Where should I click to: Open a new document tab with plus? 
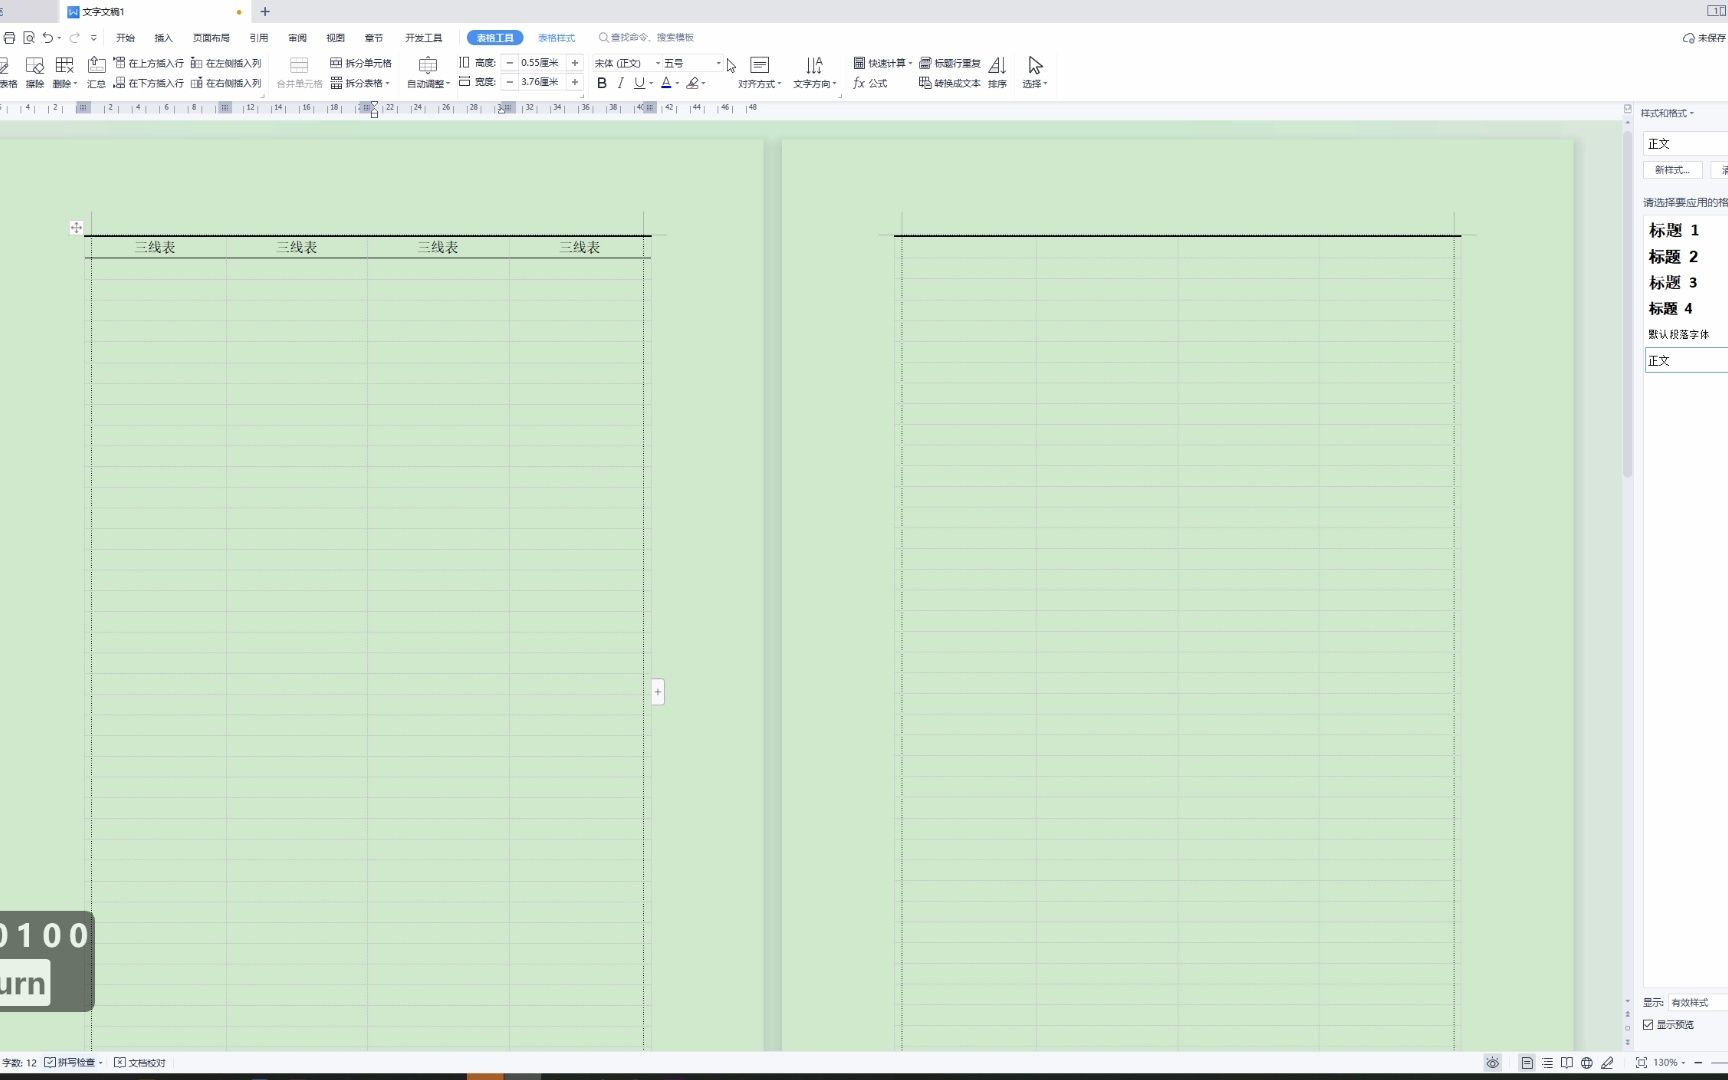pos(265,12)
